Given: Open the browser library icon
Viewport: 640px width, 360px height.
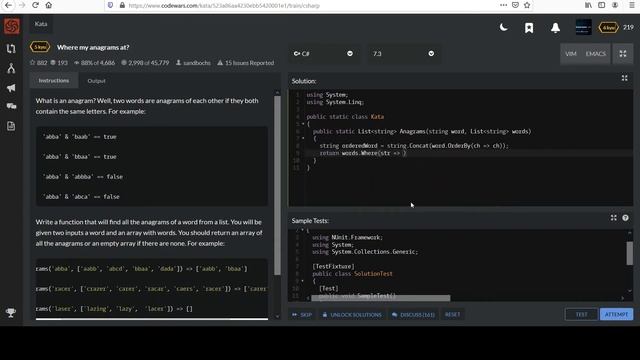Looking at the screenshot, I should [x=588, y=5].
